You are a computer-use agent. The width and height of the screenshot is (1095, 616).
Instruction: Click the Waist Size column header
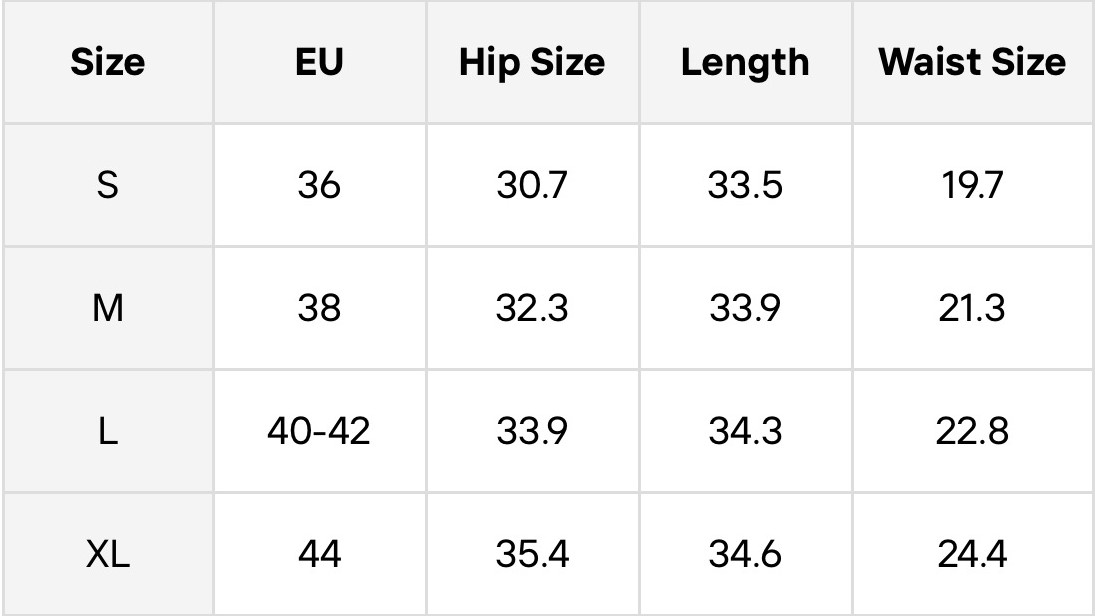pos(972,62)
